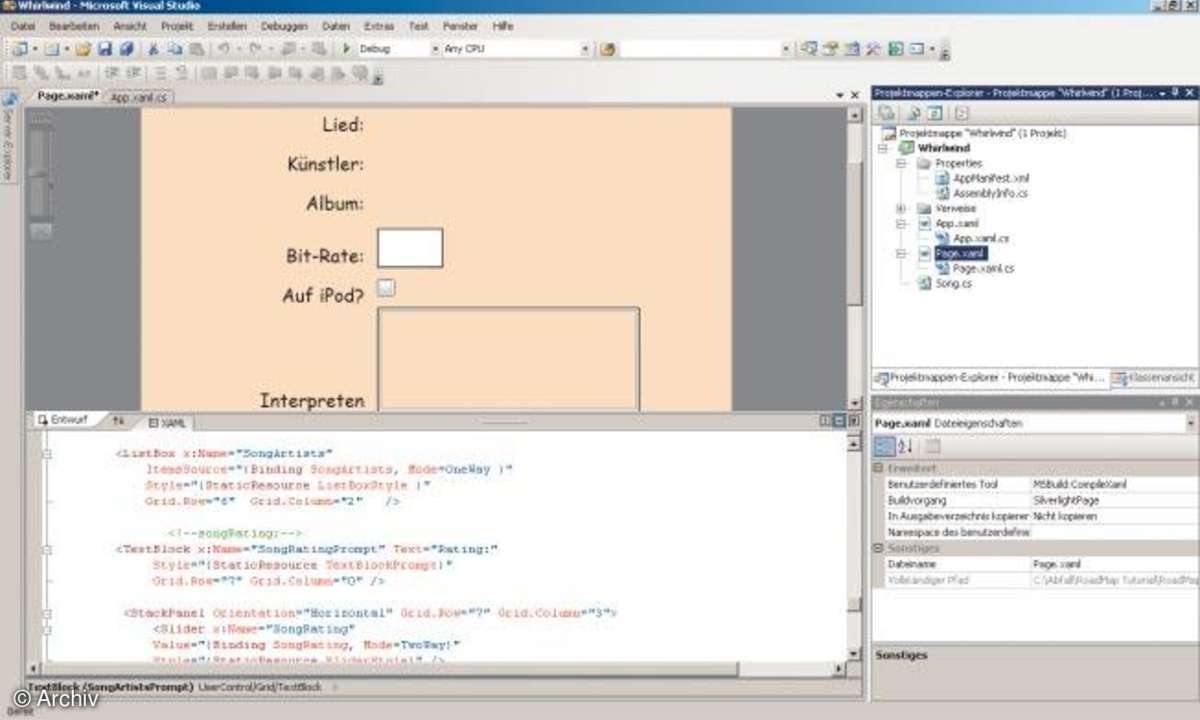Open the Page.xaml Dateieigenschaften object dropdown

1190,423
